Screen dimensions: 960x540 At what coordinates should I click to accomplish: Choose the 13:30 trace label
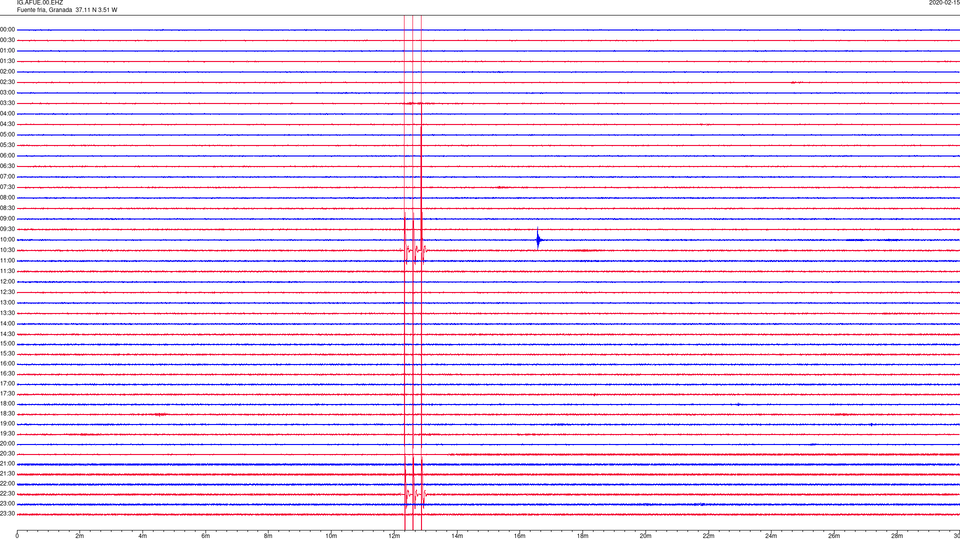click(7, 313)
